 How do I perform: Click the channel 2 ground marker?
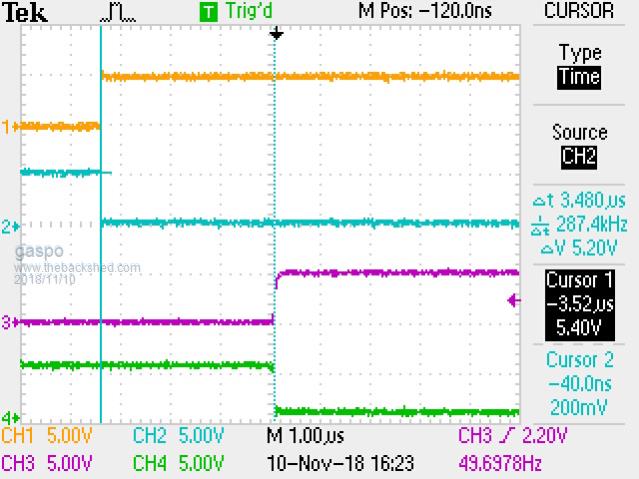(x=8, y=227)
